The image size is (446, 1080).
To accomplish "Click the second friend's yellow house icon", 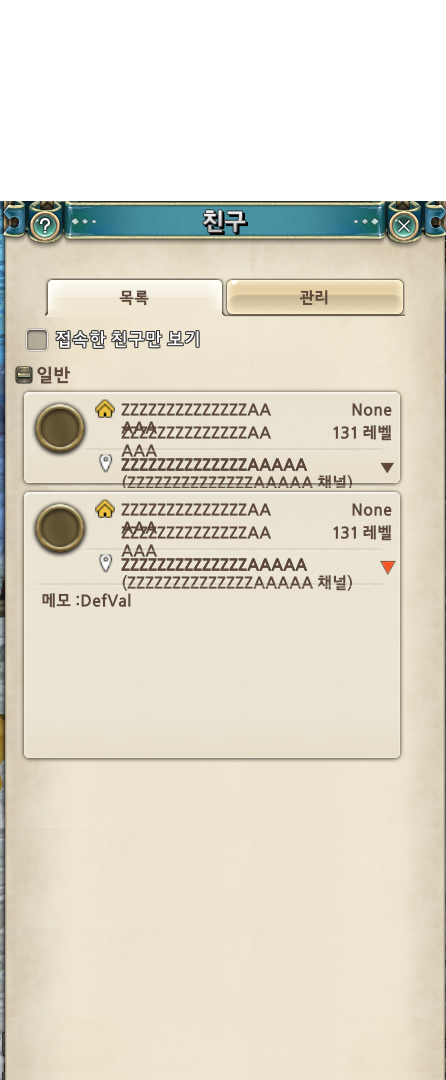I will point(105,509).
